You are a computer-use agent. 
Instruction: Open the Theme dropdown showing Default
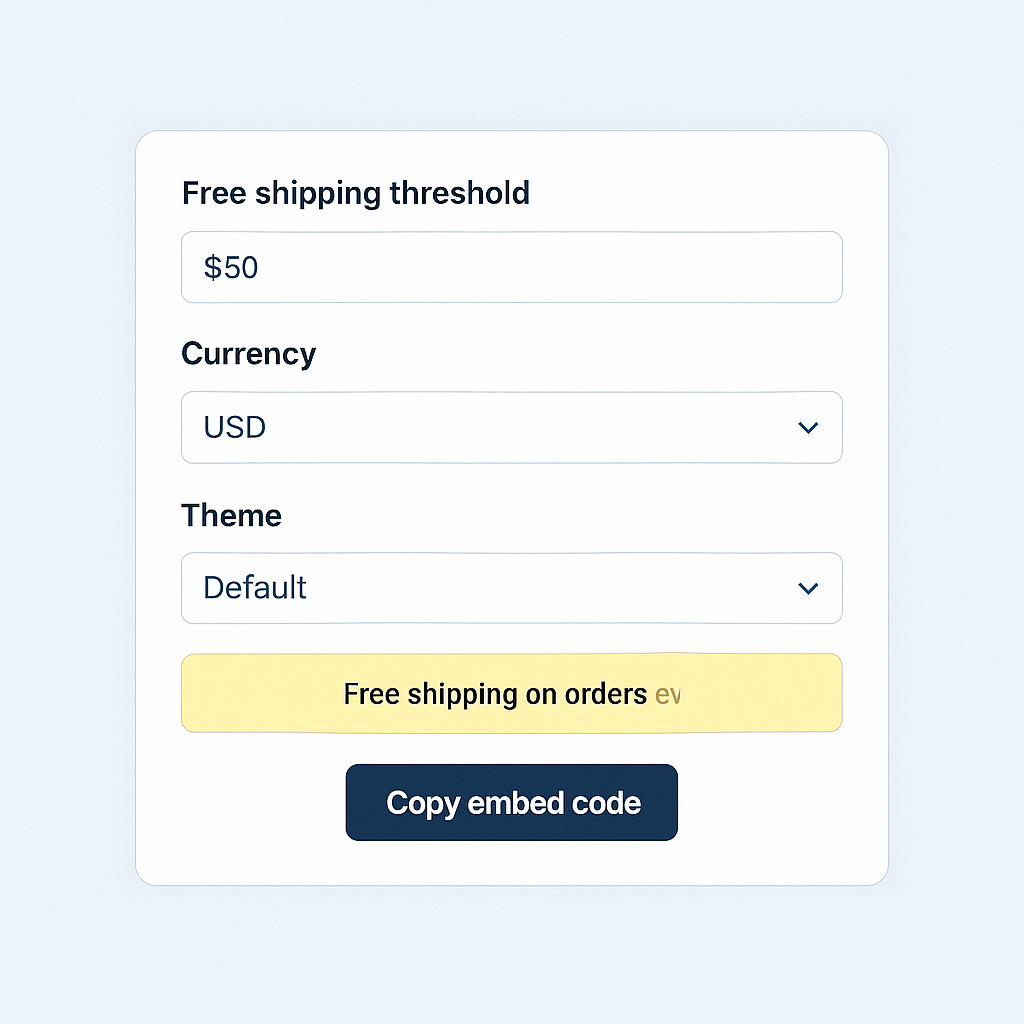512,588
